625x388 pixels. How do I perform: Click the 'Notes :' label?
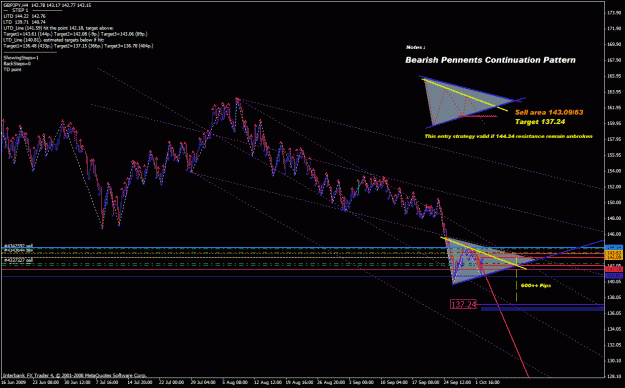(415, 47)
